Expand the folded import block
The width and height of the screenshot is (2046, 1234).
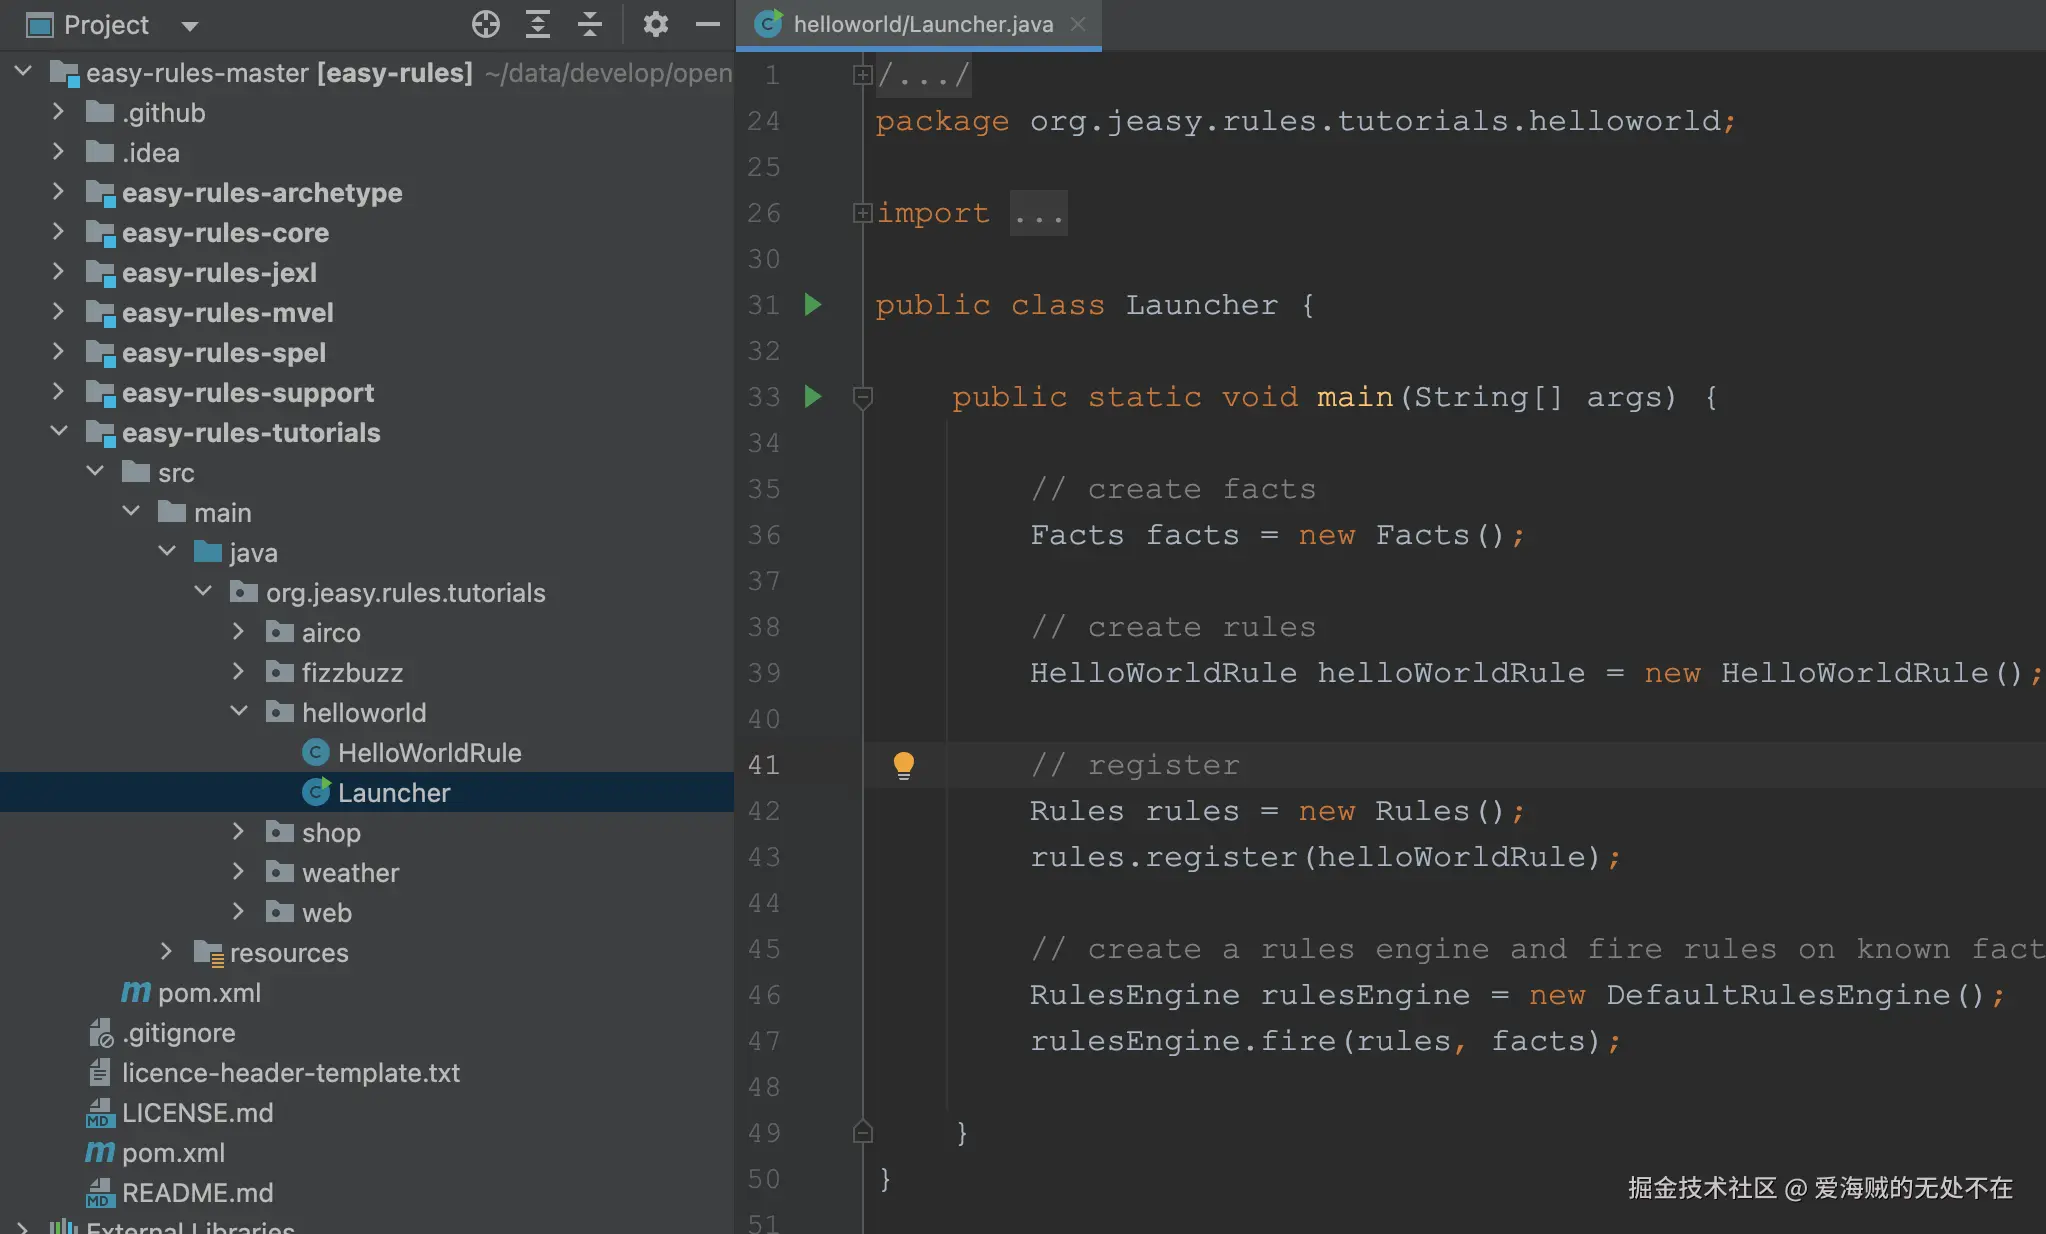pos(862,212)
